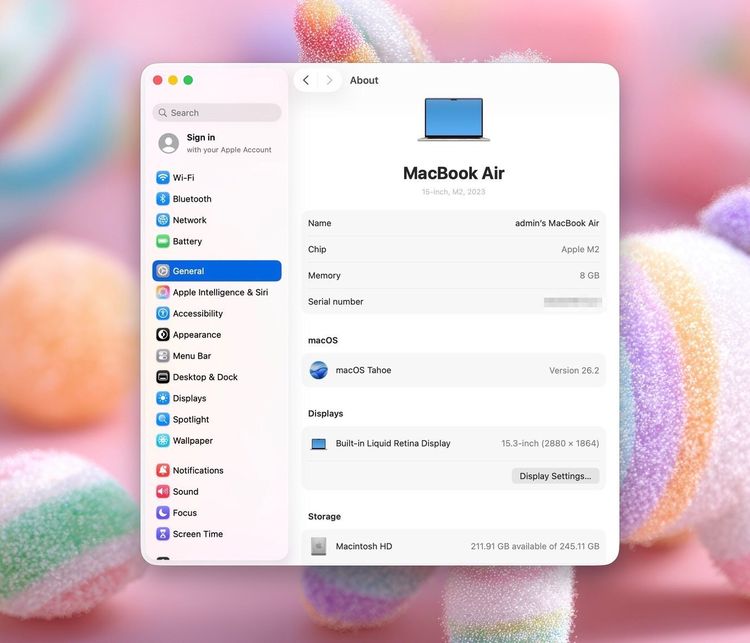750x643 pixels.
Task: Select General in the sidebar
Action: [217, 271]
